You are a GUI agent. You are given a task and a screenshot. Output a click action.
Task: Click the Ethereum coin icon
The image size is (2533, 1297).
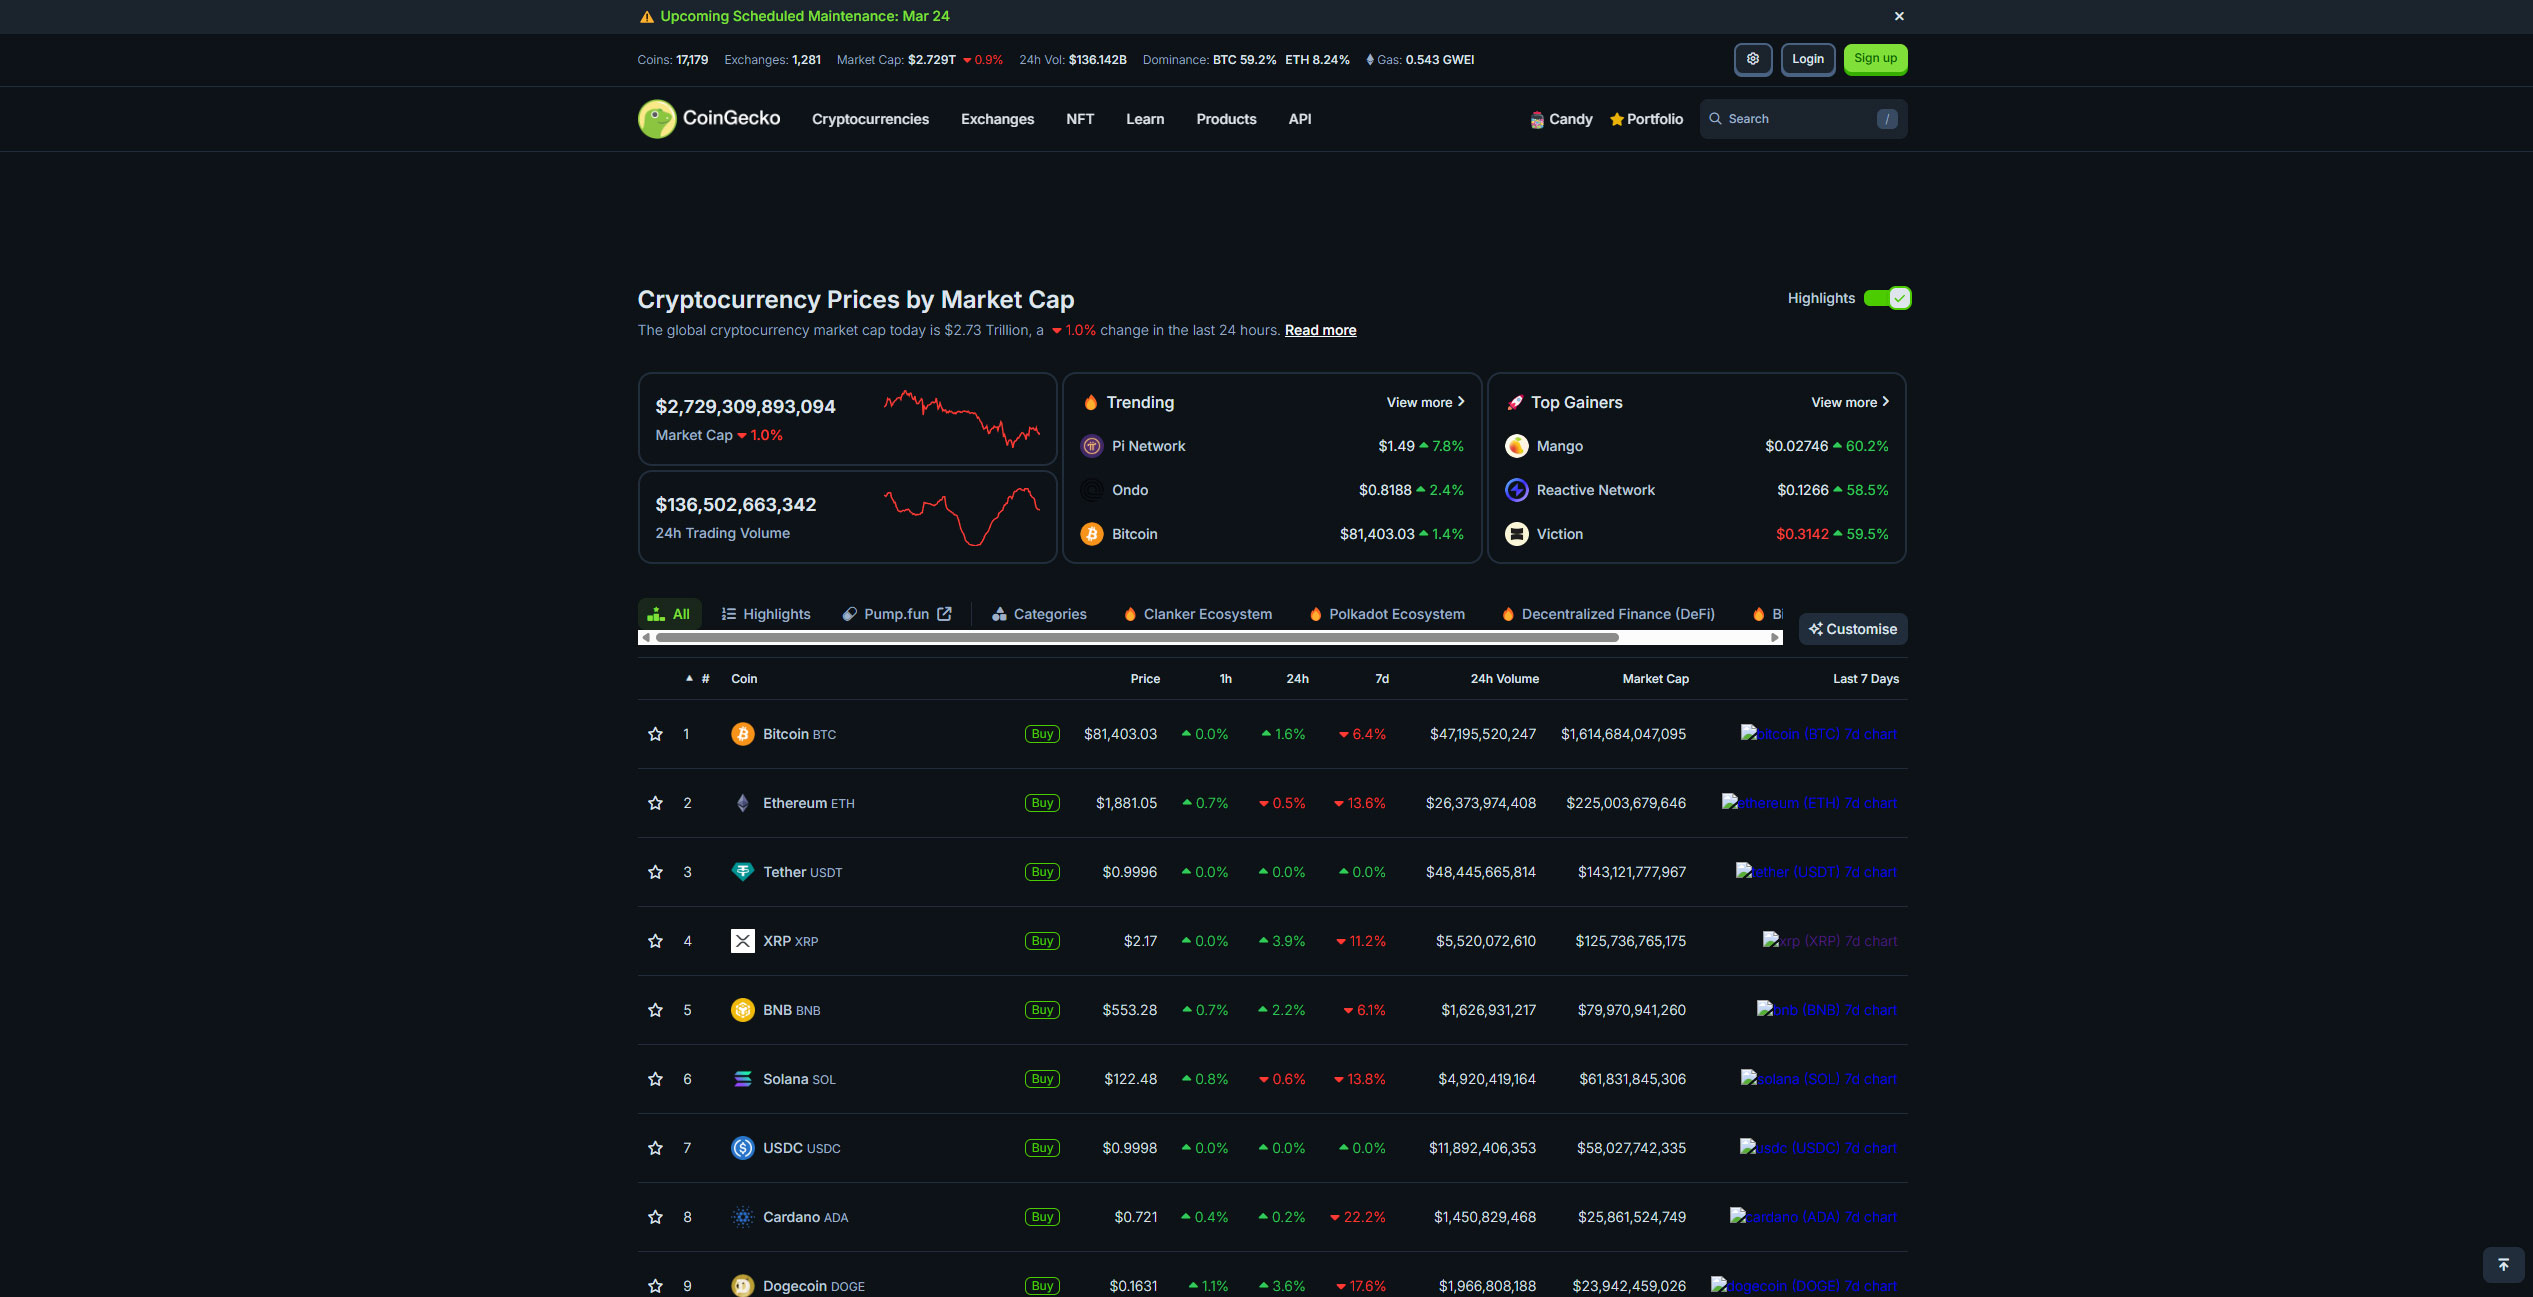pyautogui.click(x=742, y=803)
